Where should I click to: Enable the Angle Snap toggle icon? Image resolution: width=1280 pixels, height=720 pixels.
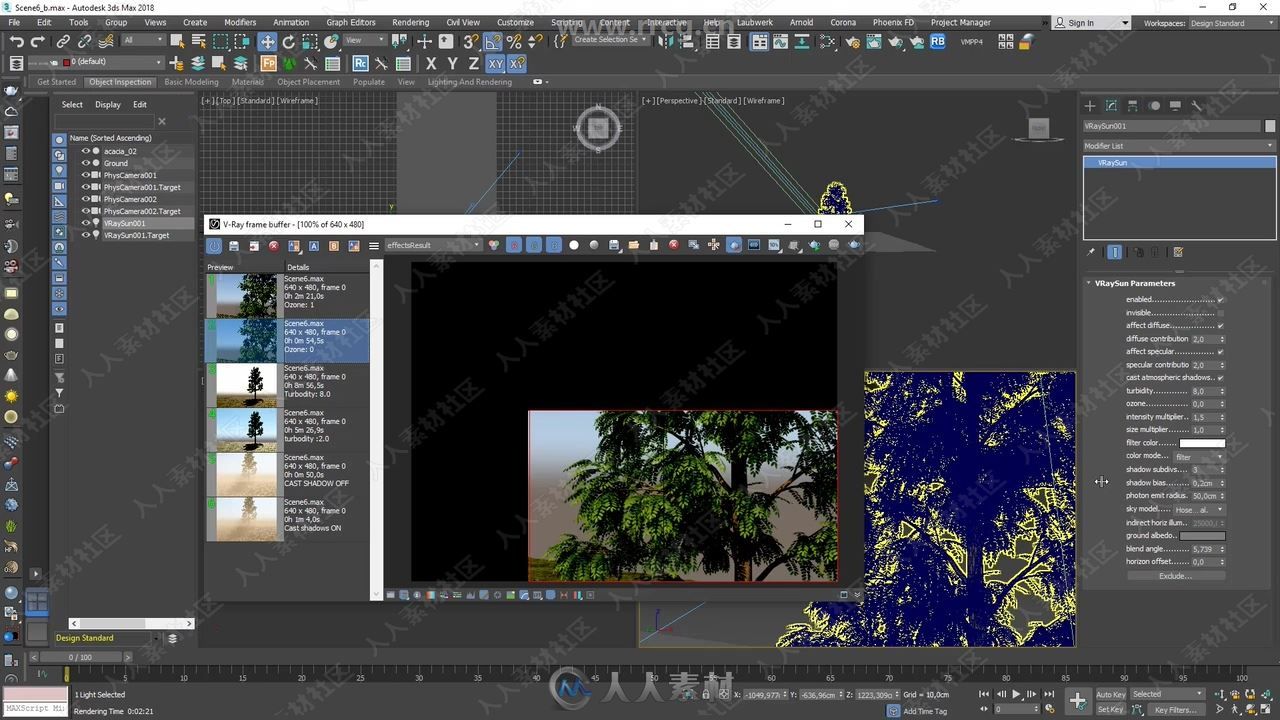pyautogui.click(x=493, y=41)
